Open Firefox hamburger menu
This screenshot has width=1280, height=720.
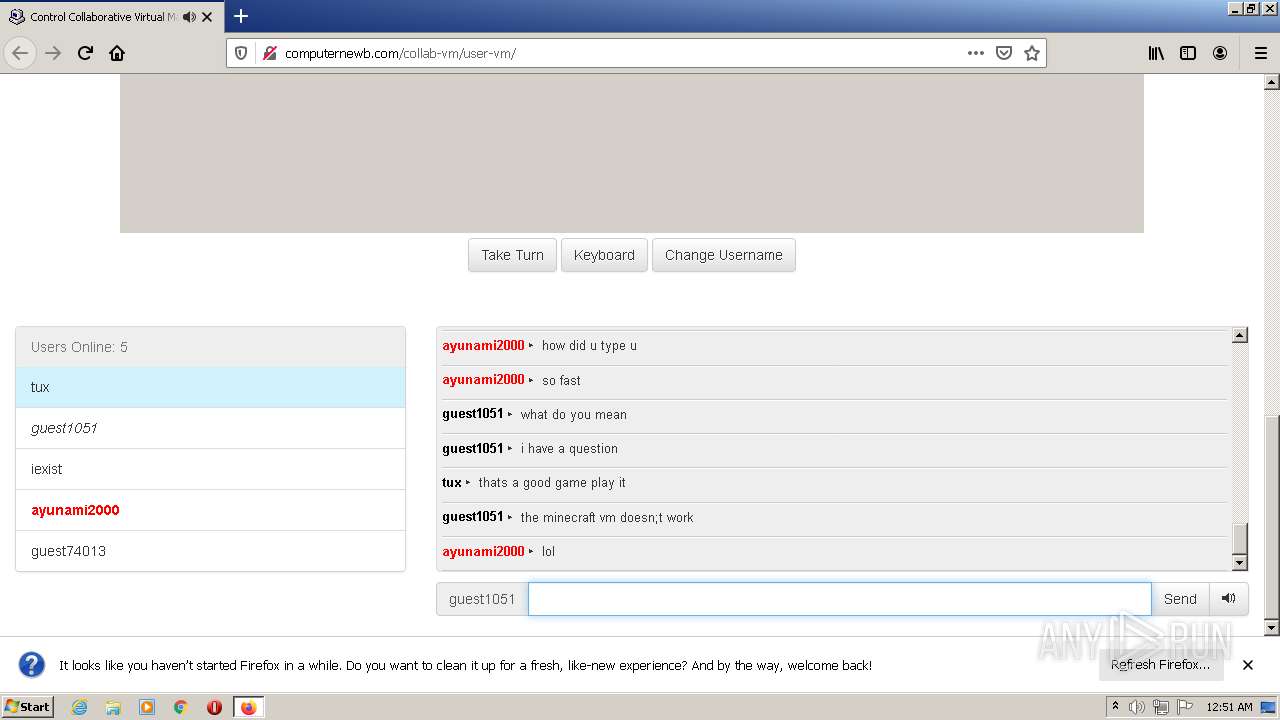pos(1260,53)
